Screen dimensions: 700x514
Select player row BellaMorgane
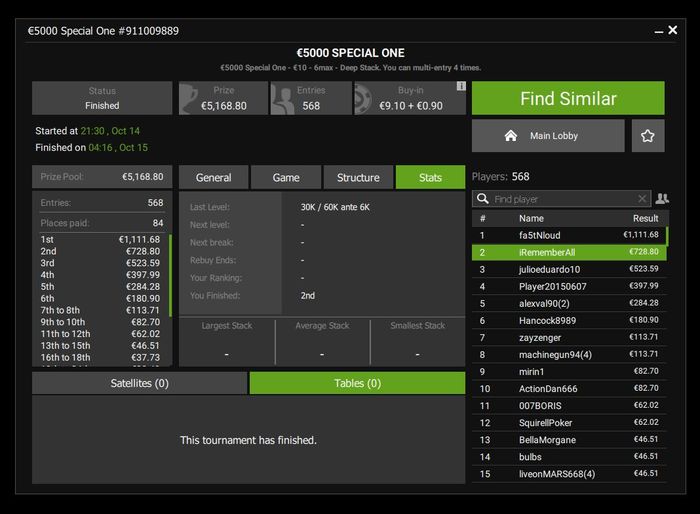click(x=569, y=440)
